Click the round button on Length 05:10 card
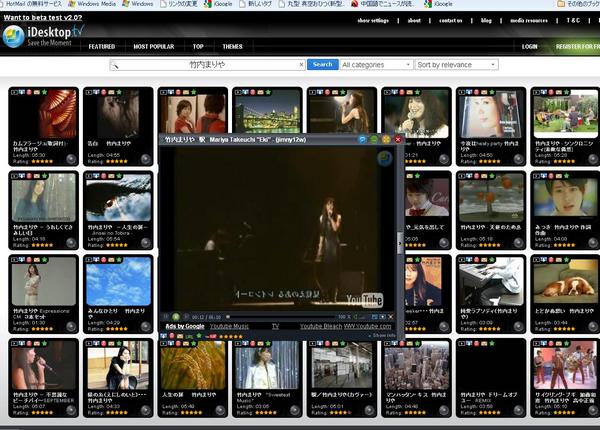This screenshot has height=430, width=600. 593,410
